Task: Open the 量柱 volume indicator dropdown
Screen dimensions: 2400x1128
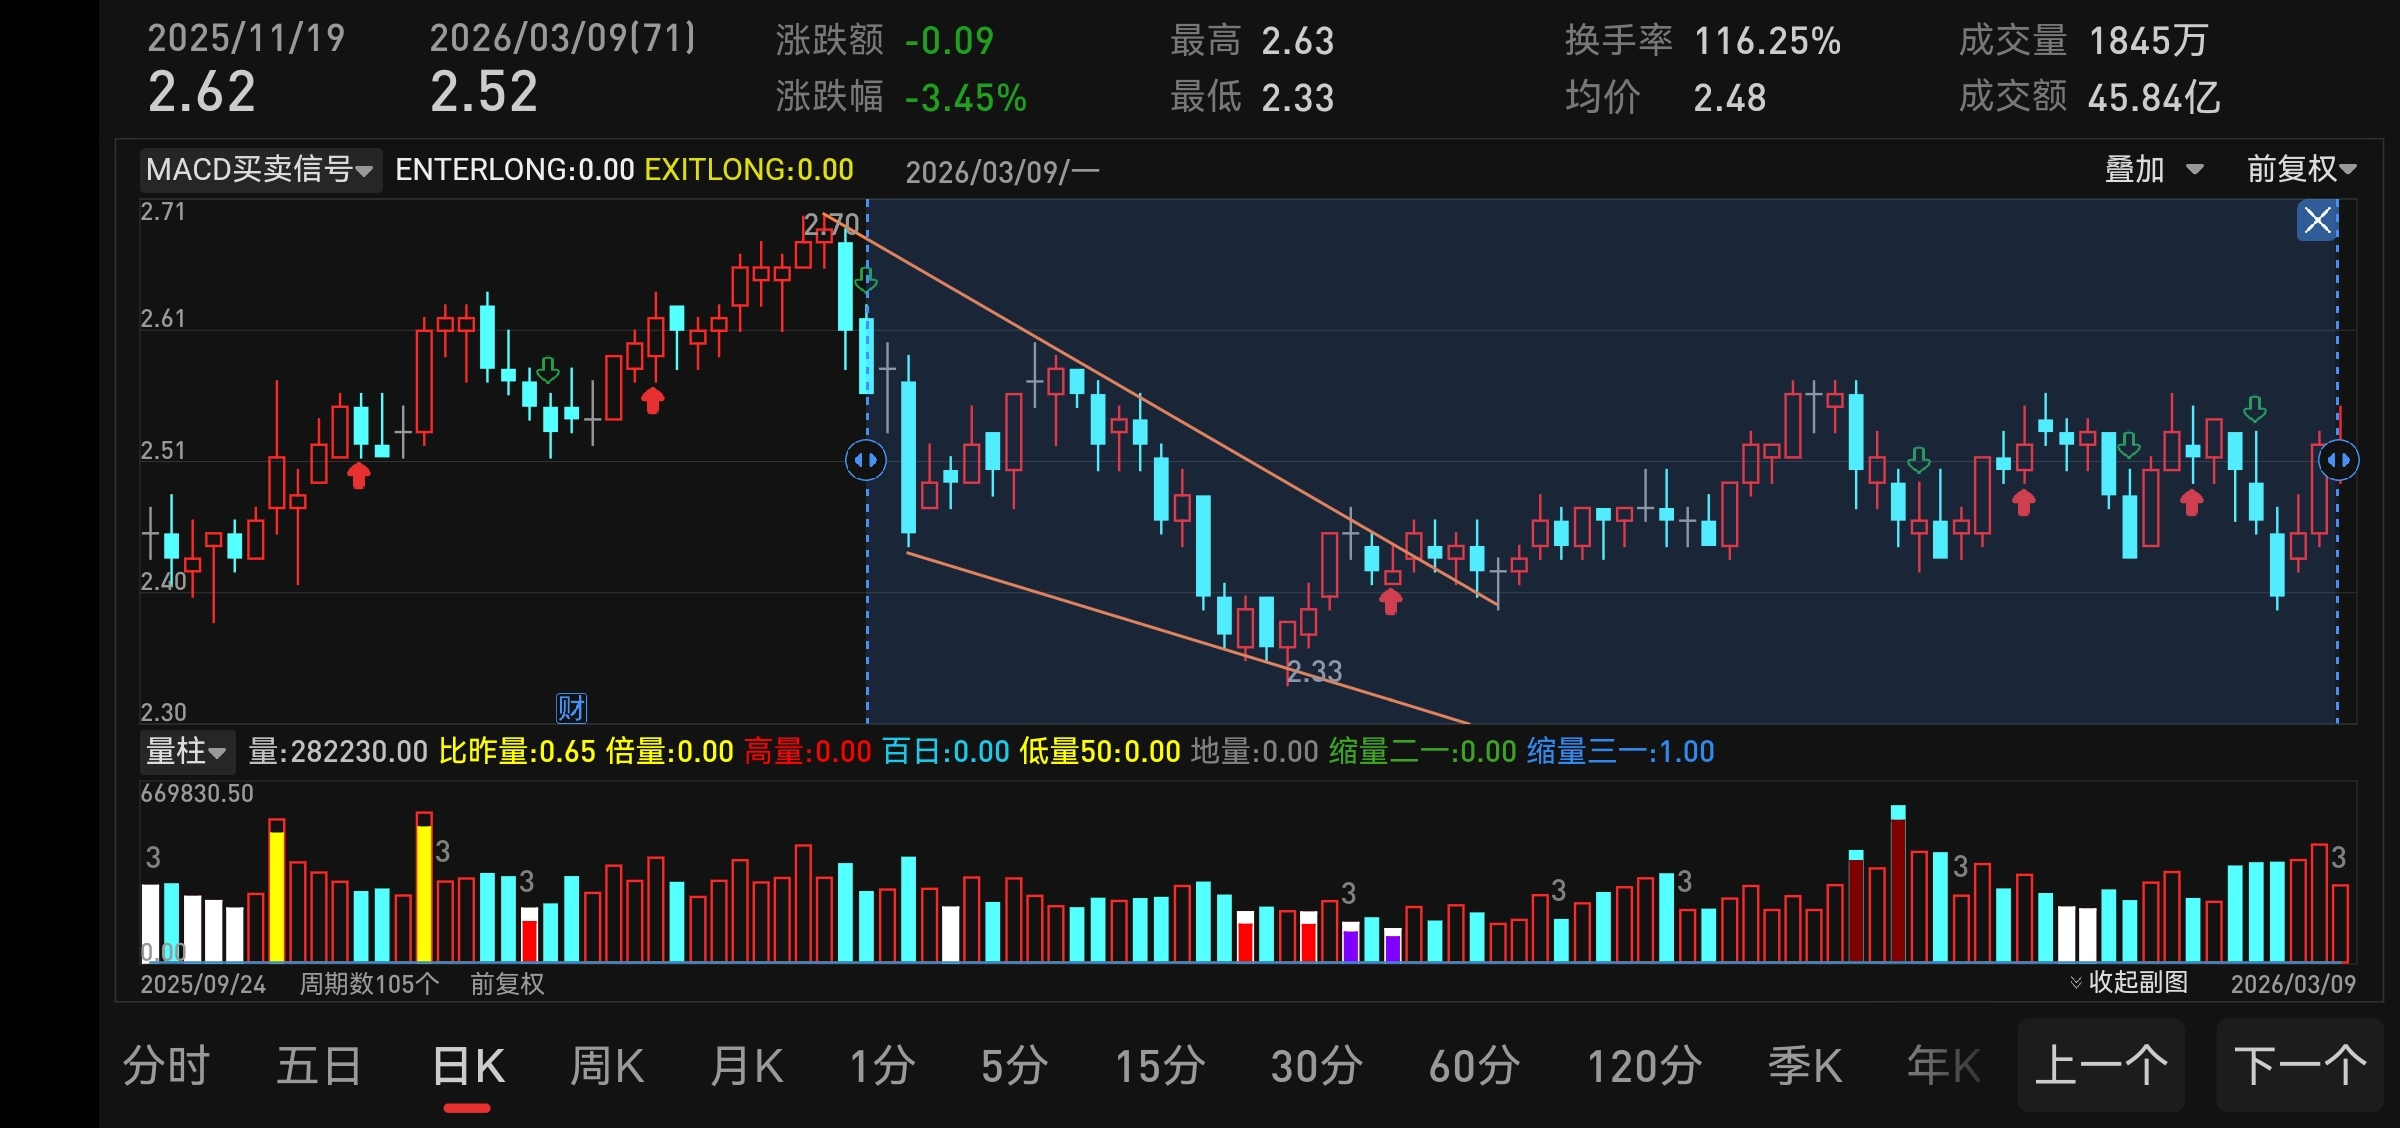Action: coord(187,751)
